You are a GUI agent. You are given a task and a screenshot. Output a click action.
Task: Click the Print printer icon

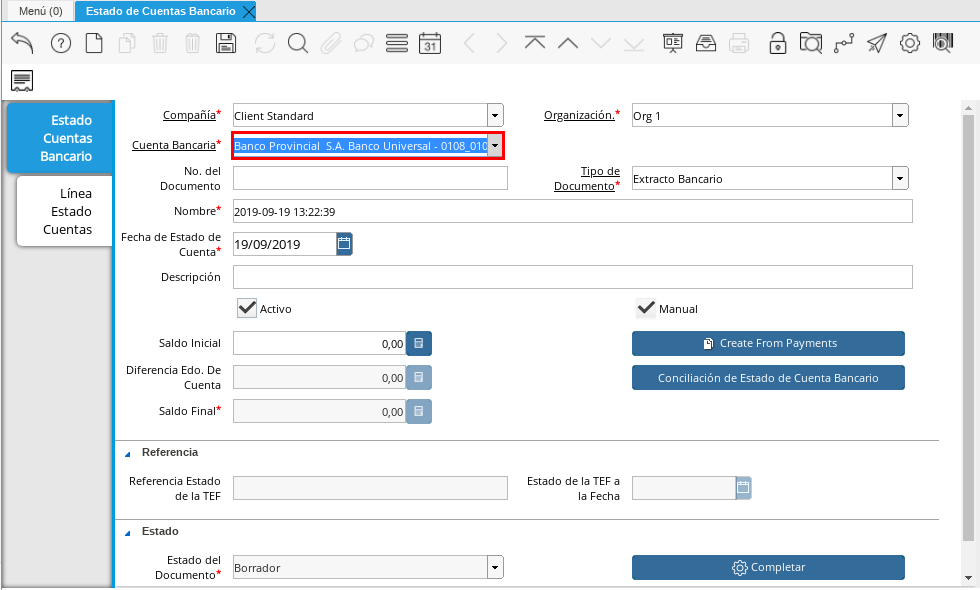click(739, 43)
